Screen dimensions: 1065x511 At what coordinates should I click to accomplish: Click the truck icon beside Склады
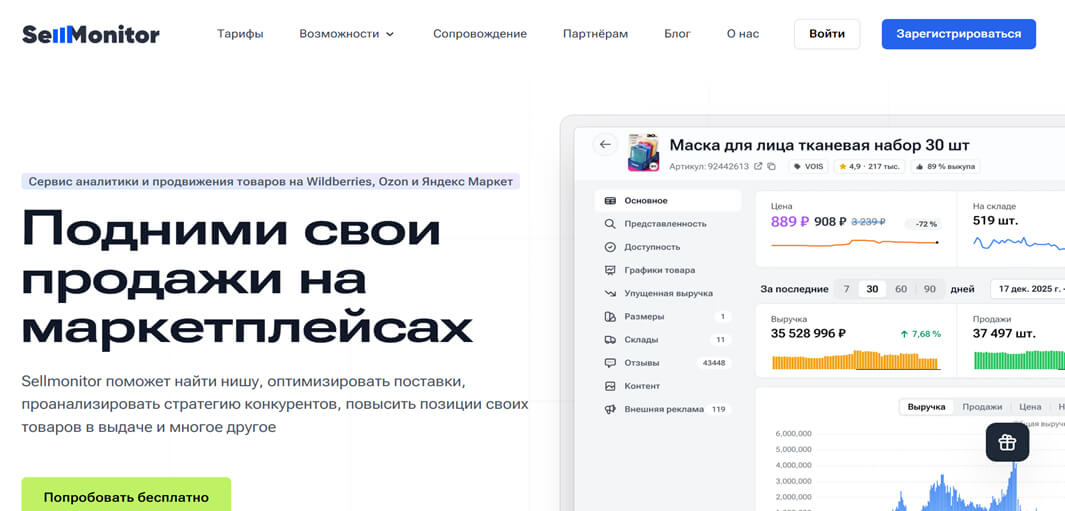coord(610,339)
